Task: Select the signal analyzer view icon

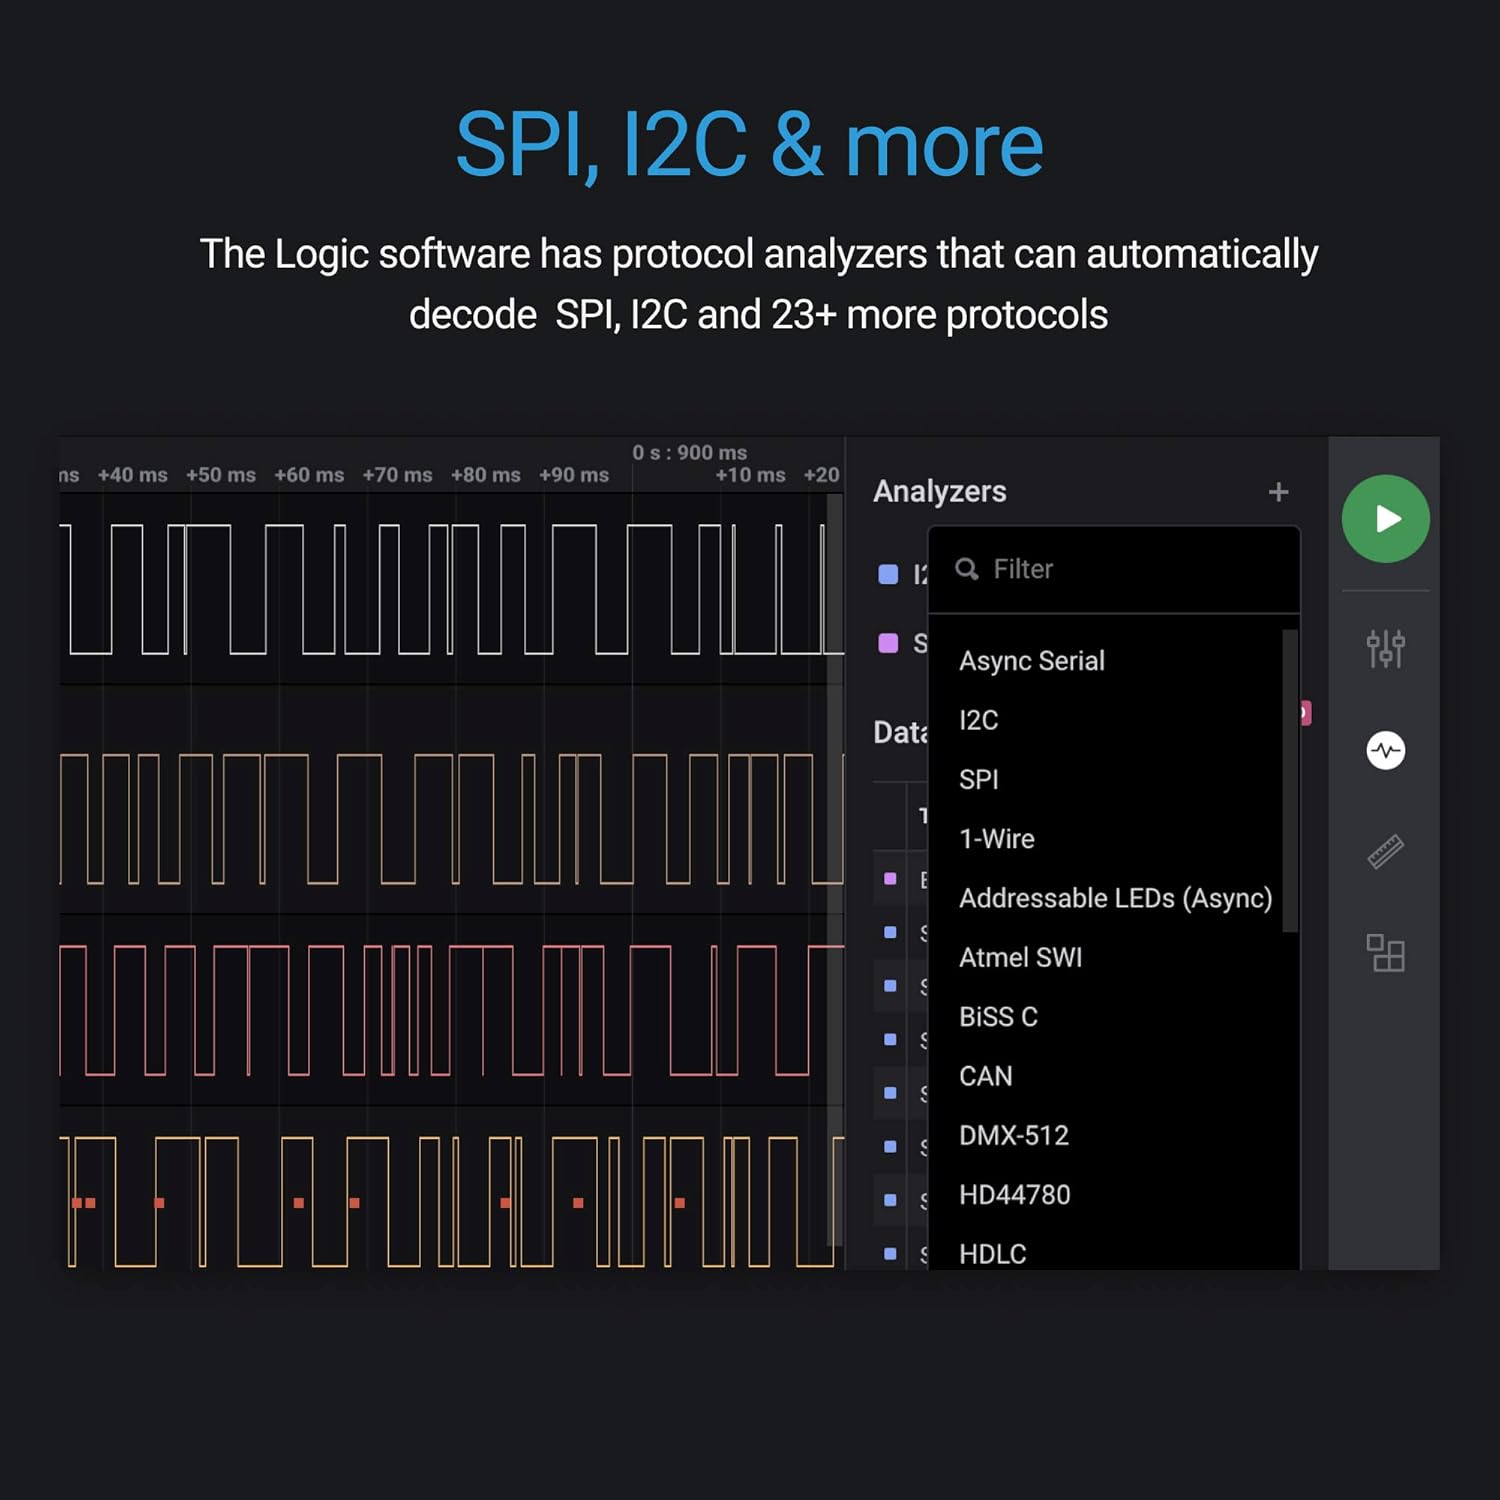Action: pyautogui.click(x=1385, y=750)
